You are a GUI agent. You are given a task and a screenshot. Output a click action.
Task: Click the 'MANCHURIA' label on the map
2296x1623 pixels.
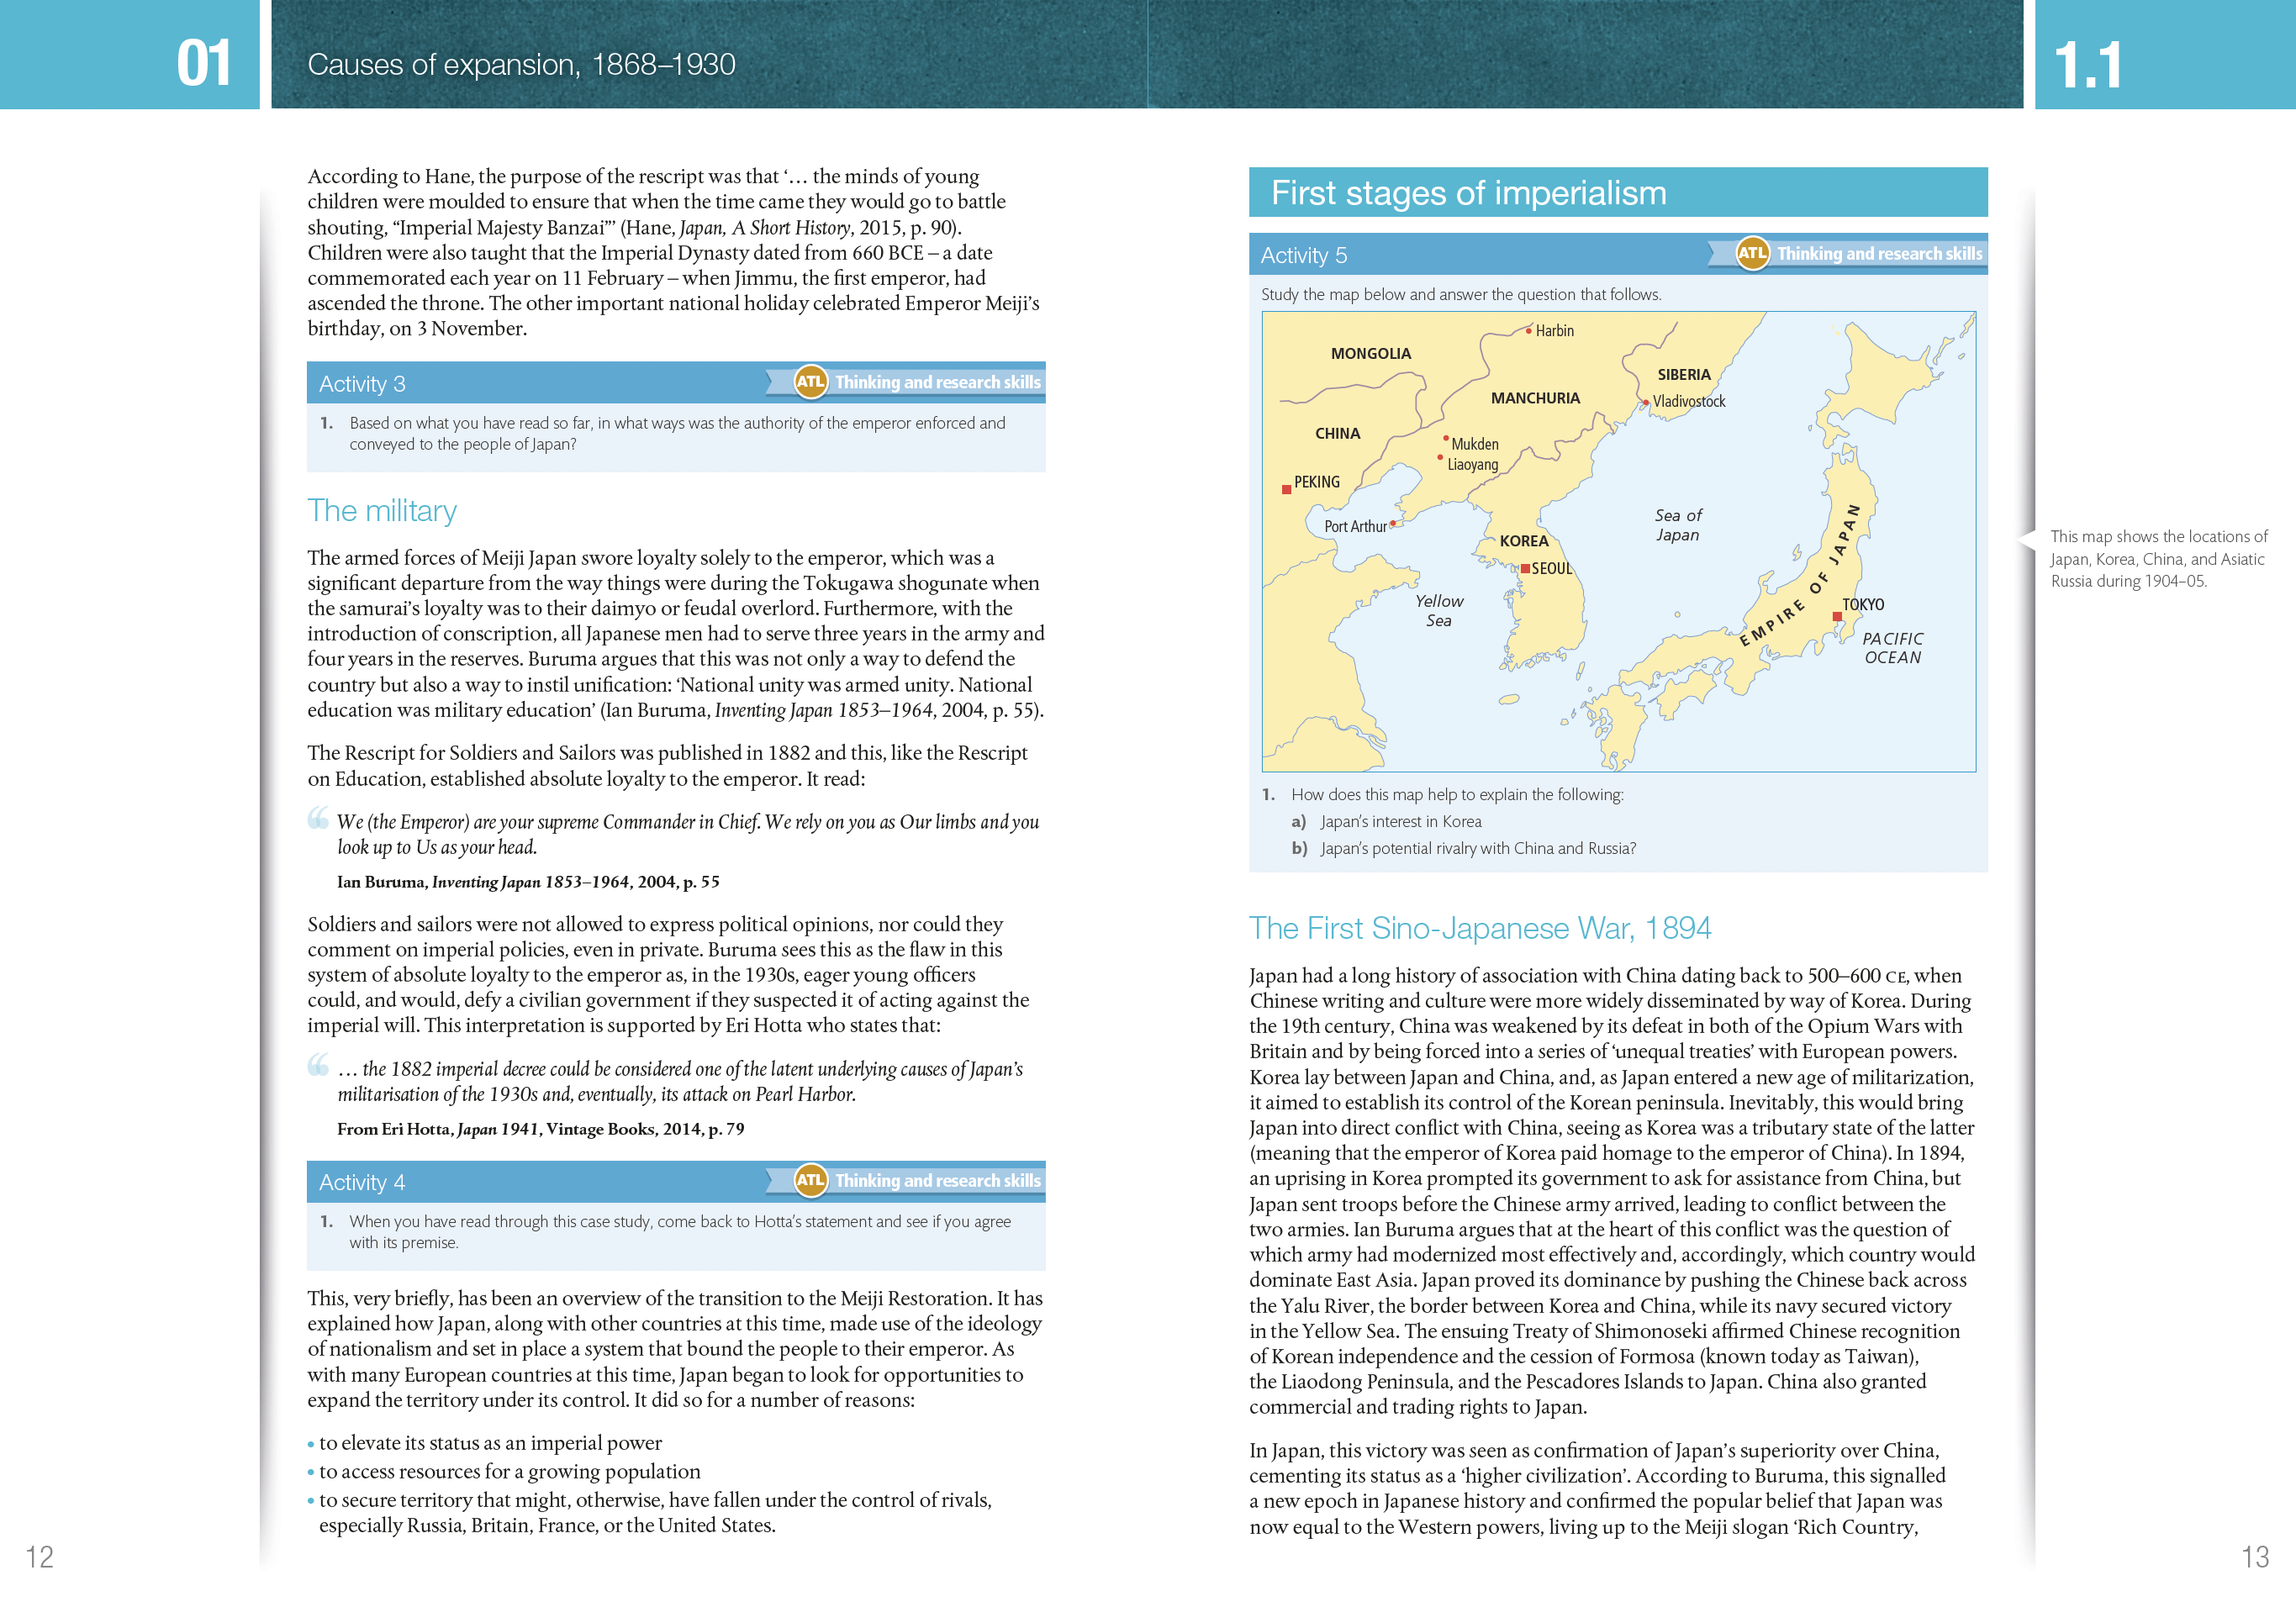tap(1535, 398)
